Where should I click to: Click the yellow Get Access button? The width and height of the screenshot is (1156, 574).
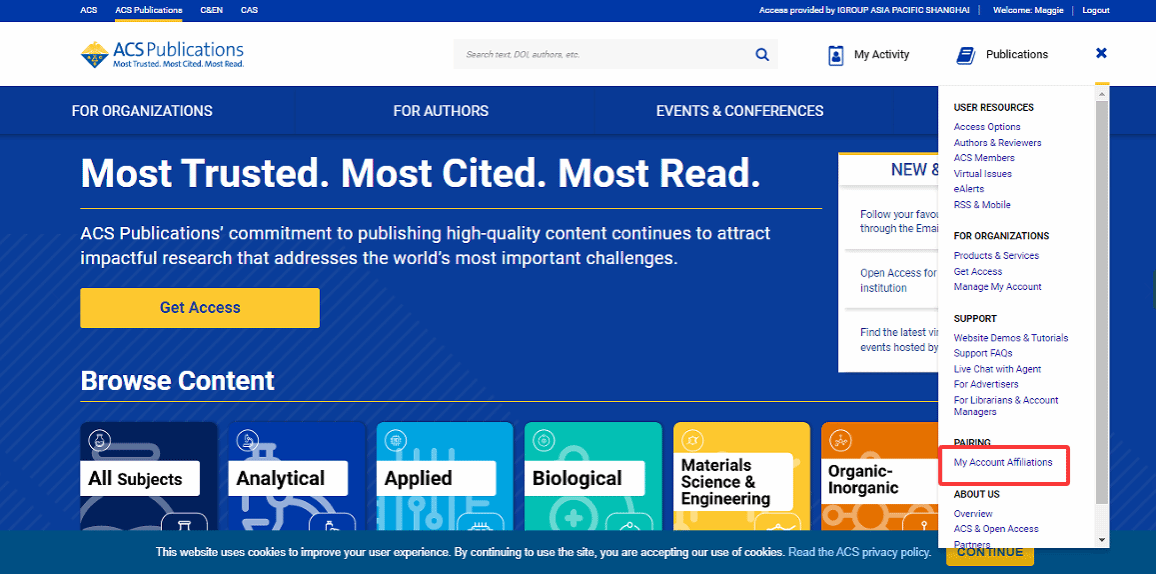pyautogui.click(x=200, y=308)
